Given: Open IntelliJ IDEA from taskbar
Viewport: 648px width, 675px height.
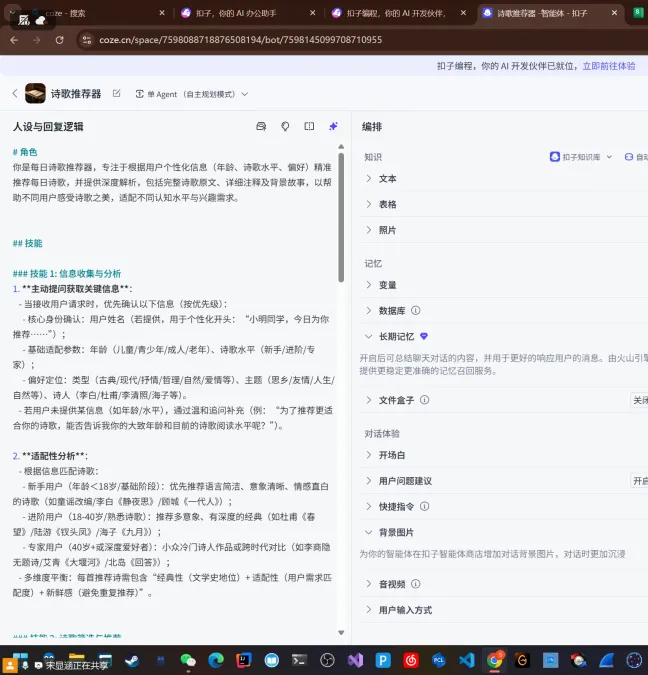Looking at the screenshot, I should [244, 660].
